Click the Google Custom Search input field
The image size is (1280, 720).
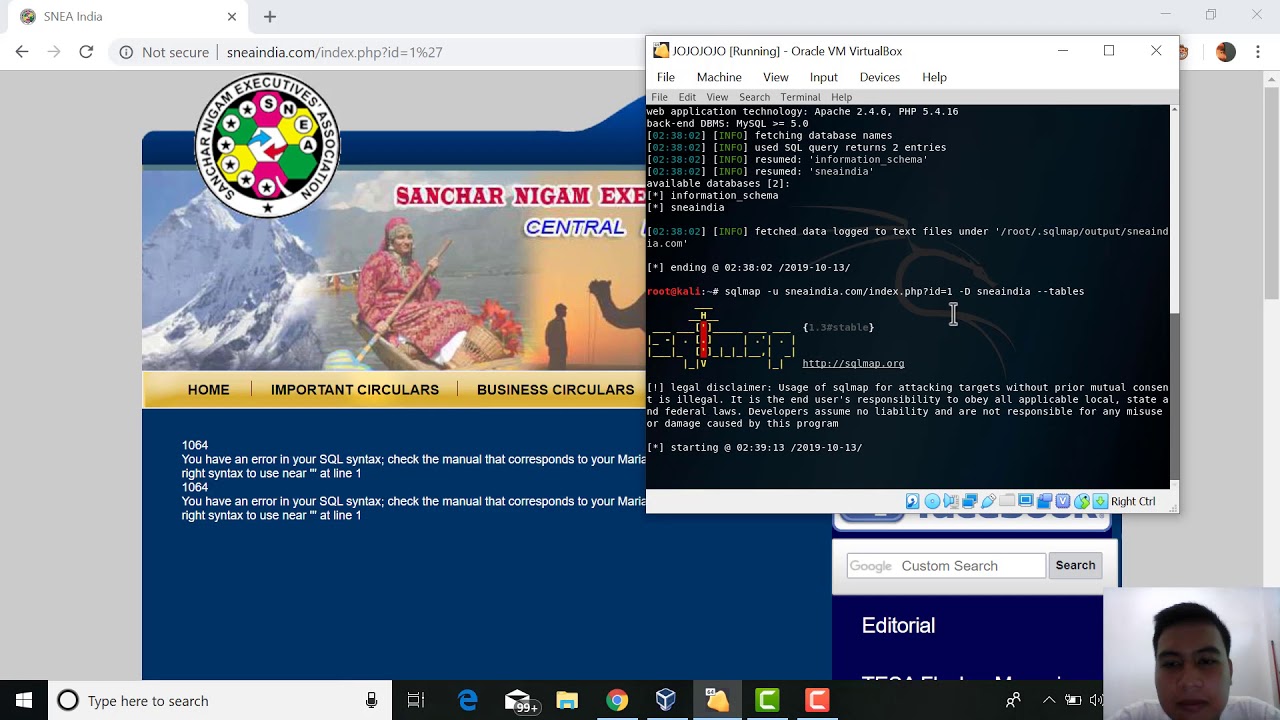point(946,566)
